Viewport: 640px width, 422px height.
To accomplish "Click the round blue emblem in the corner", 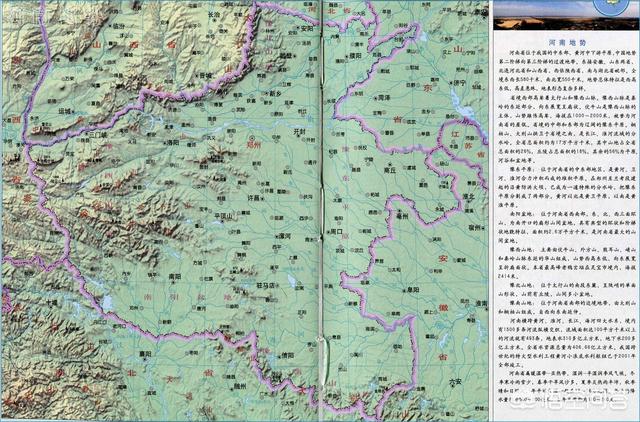I will pyautogui.click(x=611, y=7).
